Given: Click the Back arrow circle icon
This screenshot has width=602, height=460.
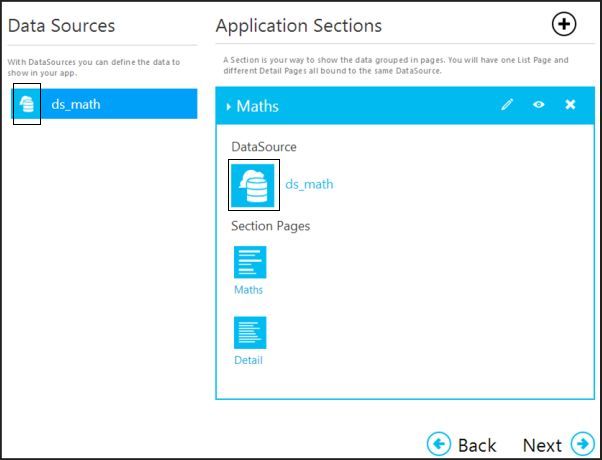Looking at the screenshot, I should click(x=438, y=444).
